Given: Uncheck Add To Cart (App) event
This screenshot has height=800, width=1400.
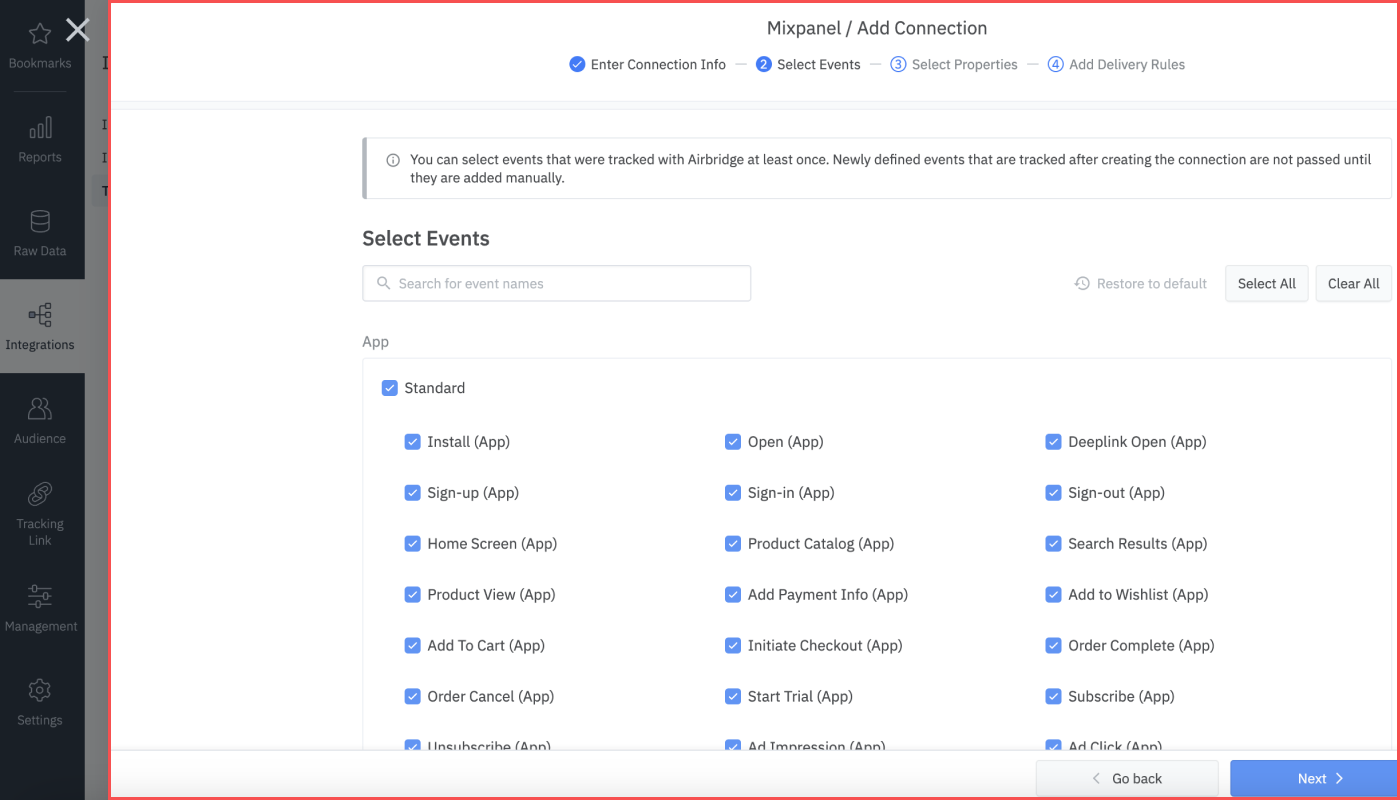Looking at the screenshot, I should coord(412,645).
